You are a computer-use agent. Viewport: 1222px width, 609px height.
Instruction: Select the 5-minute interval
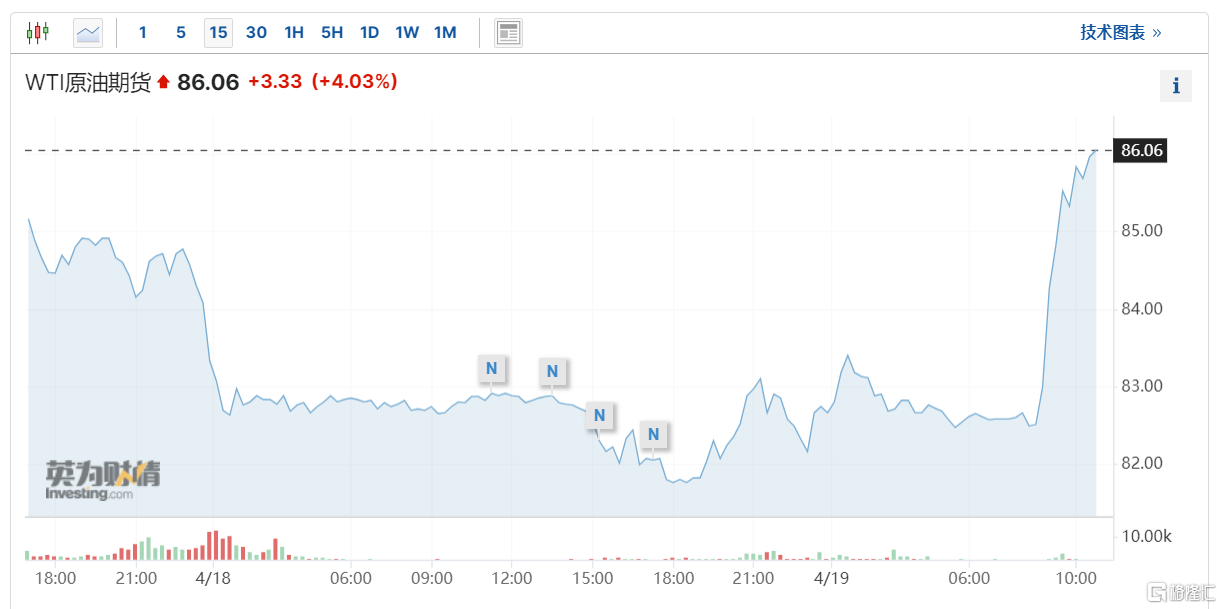click(x=181, y=33)
